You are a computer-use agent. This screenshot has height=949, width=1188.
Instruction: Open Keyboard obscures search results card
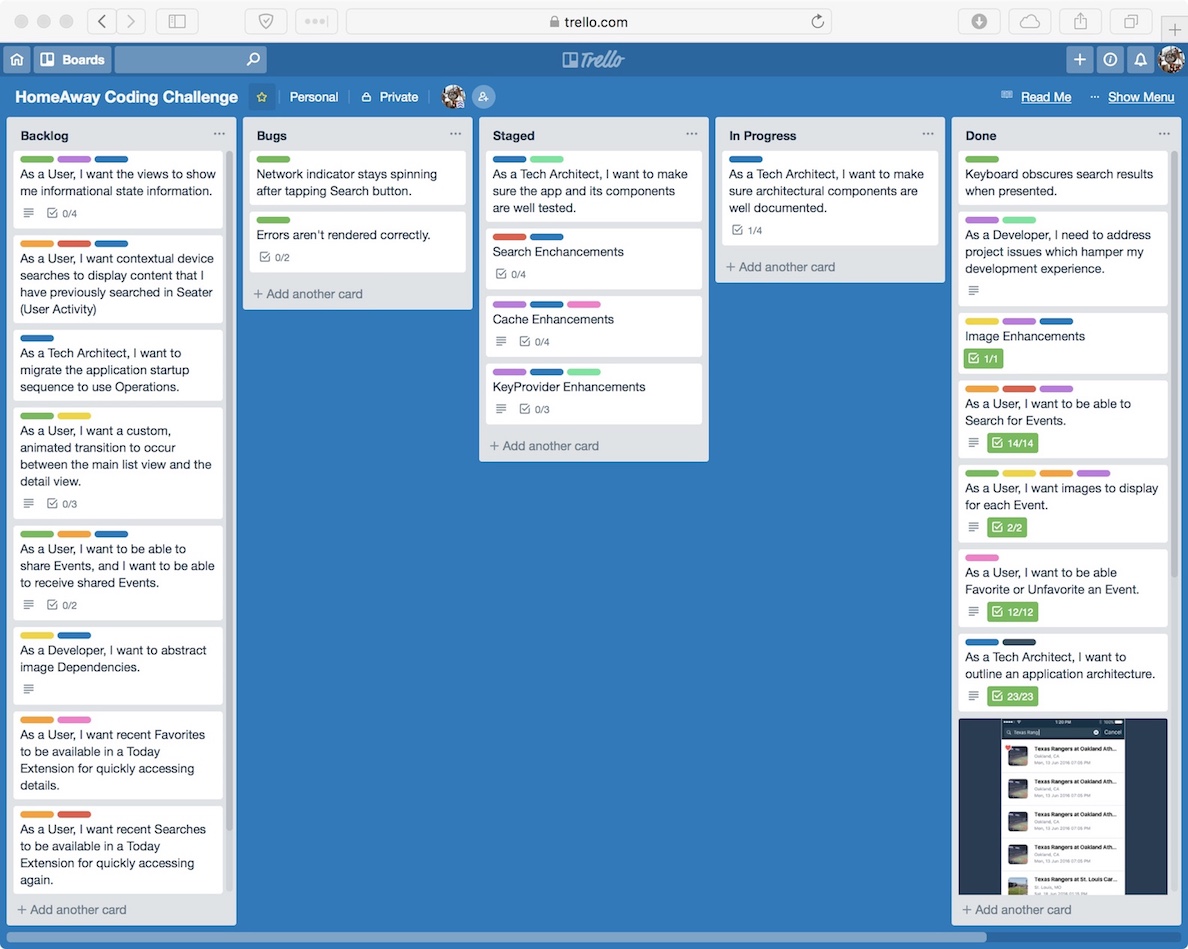(x=1063, y=177)
